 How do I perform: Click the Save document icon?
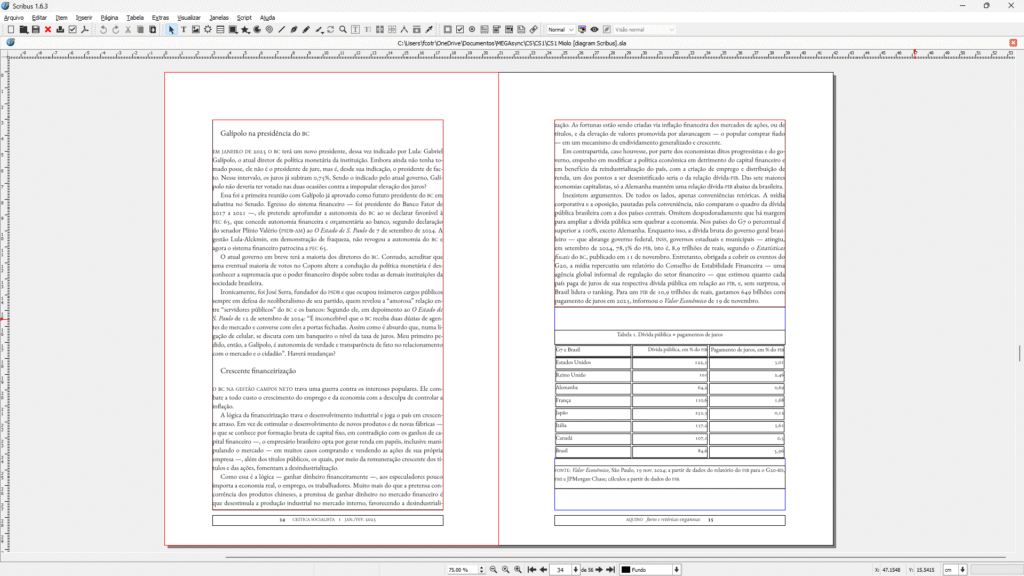35,29
